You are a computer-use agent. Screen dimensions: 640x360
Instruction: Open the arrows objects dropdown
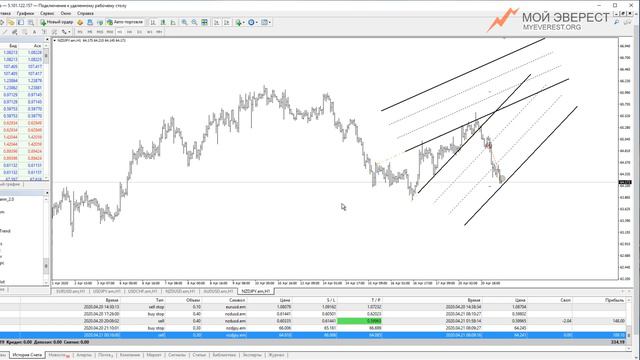(x=65, y=32)
